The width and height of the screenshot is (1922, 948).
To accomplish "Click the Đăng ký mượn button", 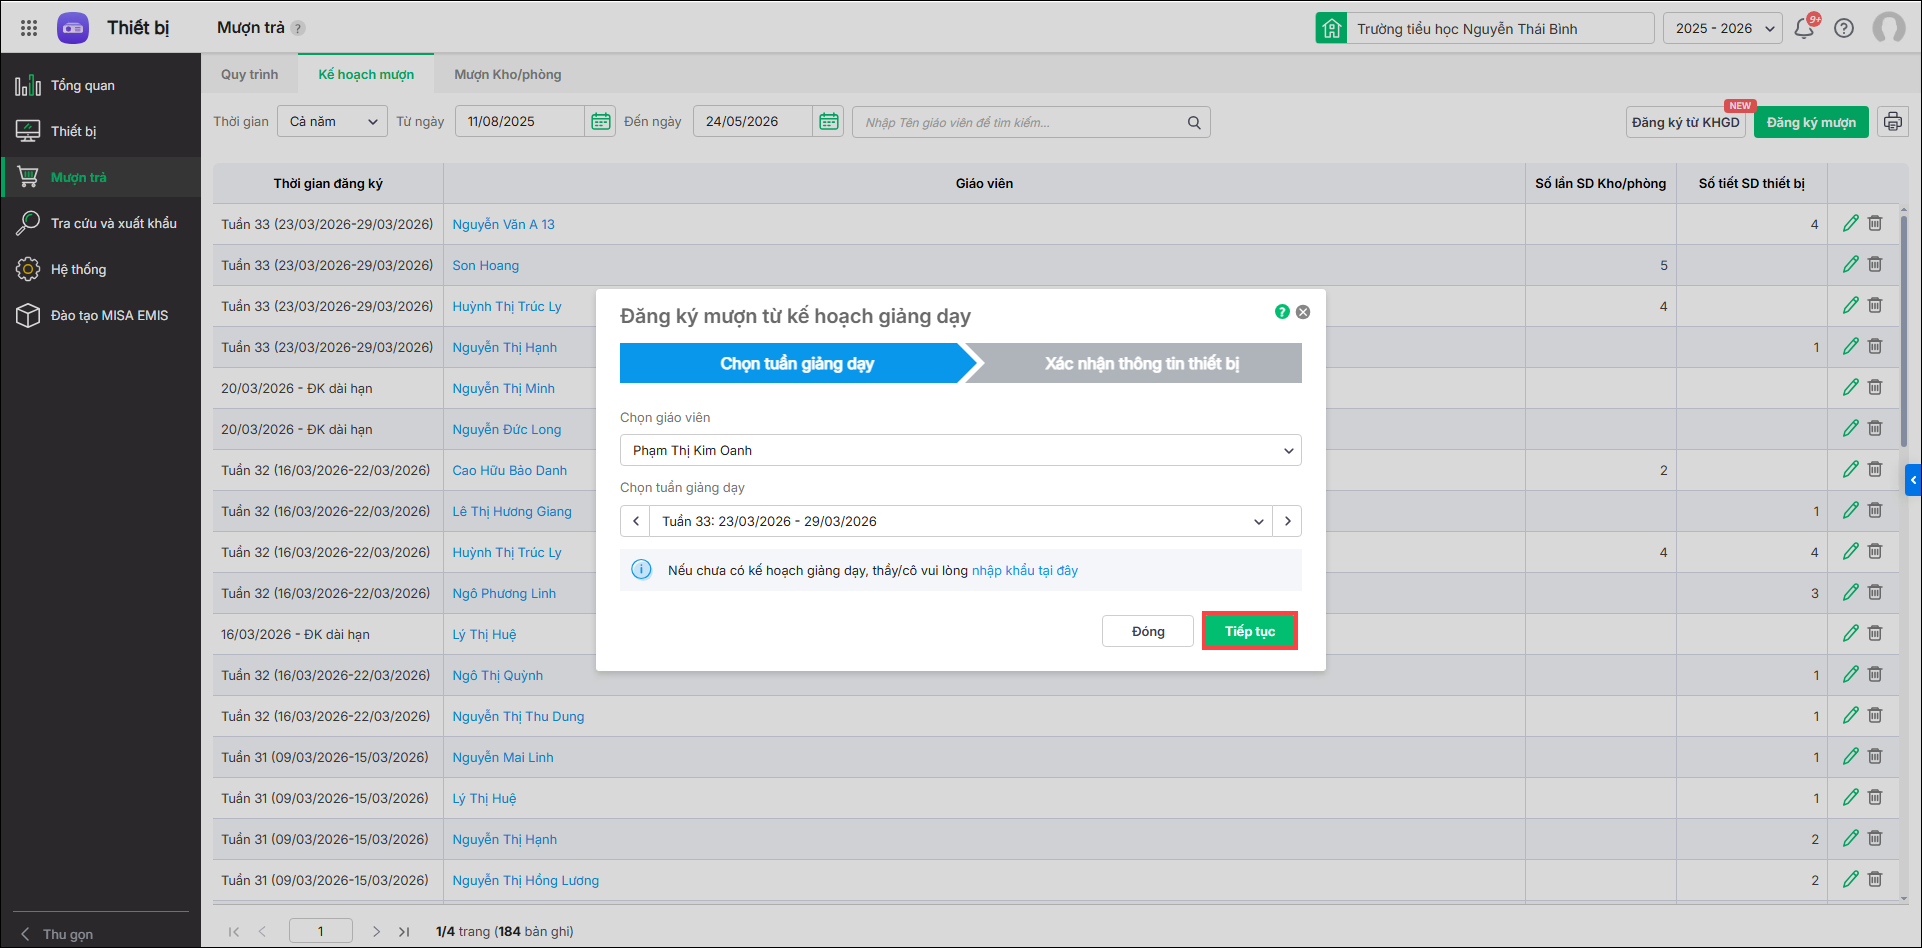I will (1811, 122).
